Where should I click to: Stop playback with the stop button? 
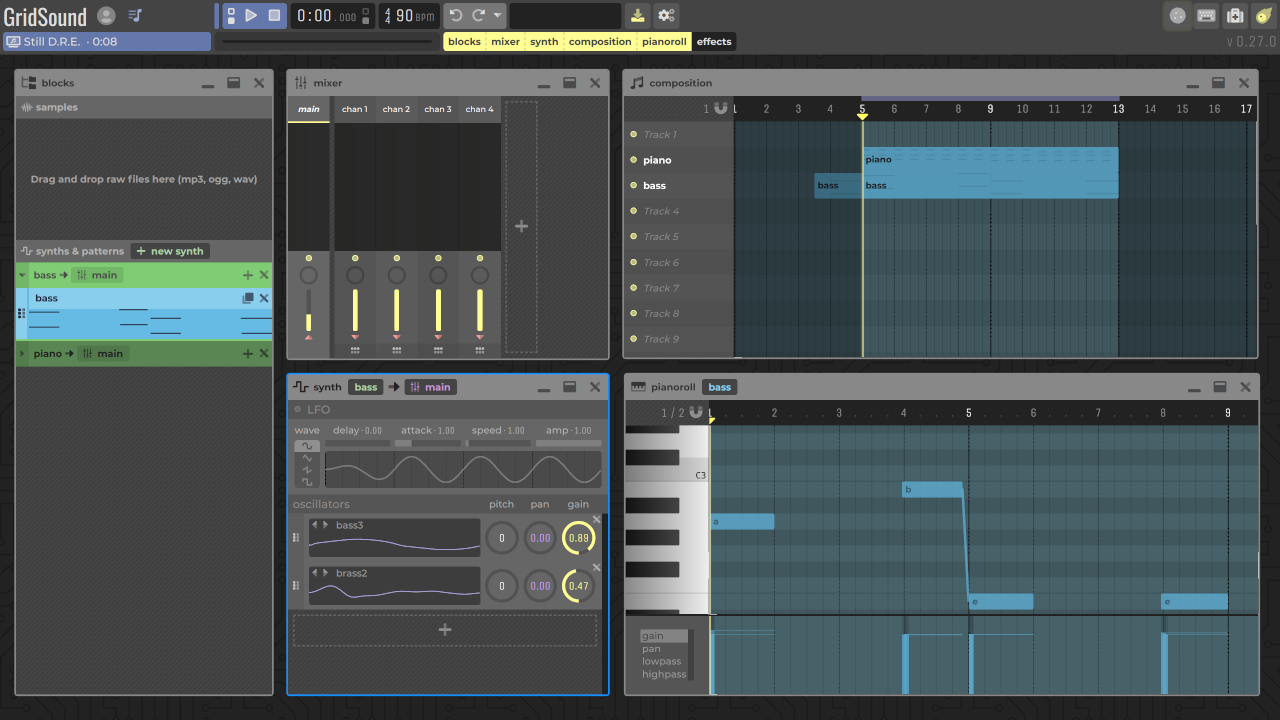(274, 15)
